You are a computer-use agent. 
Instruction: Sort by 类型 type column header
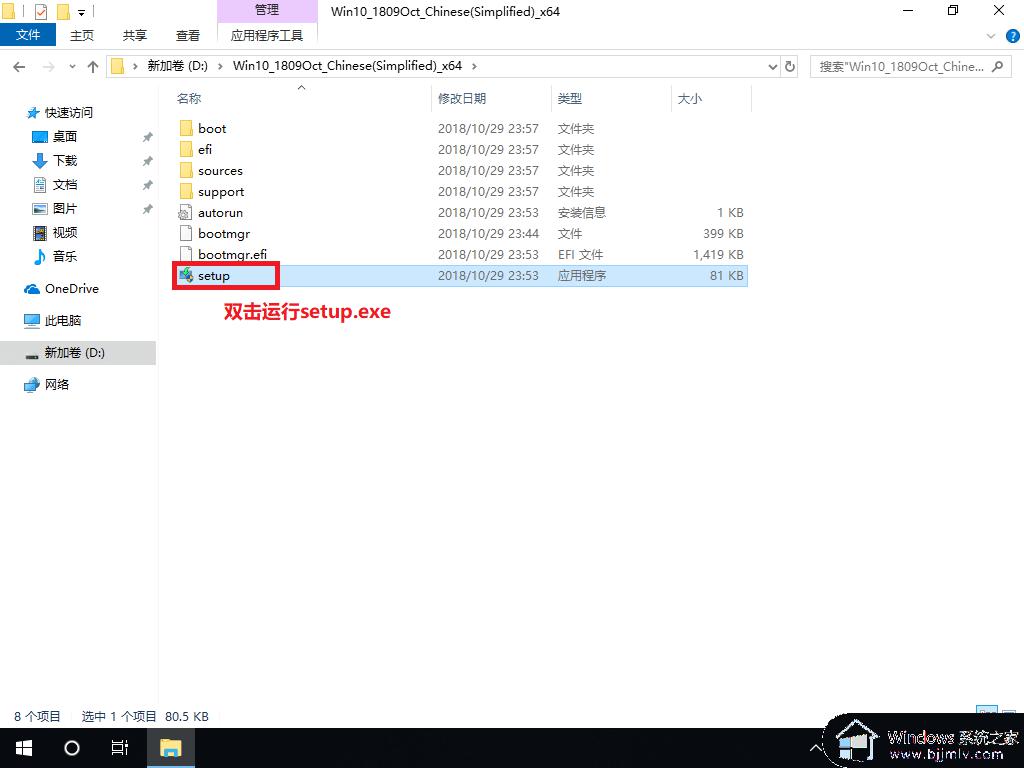(x=569, y=99)
